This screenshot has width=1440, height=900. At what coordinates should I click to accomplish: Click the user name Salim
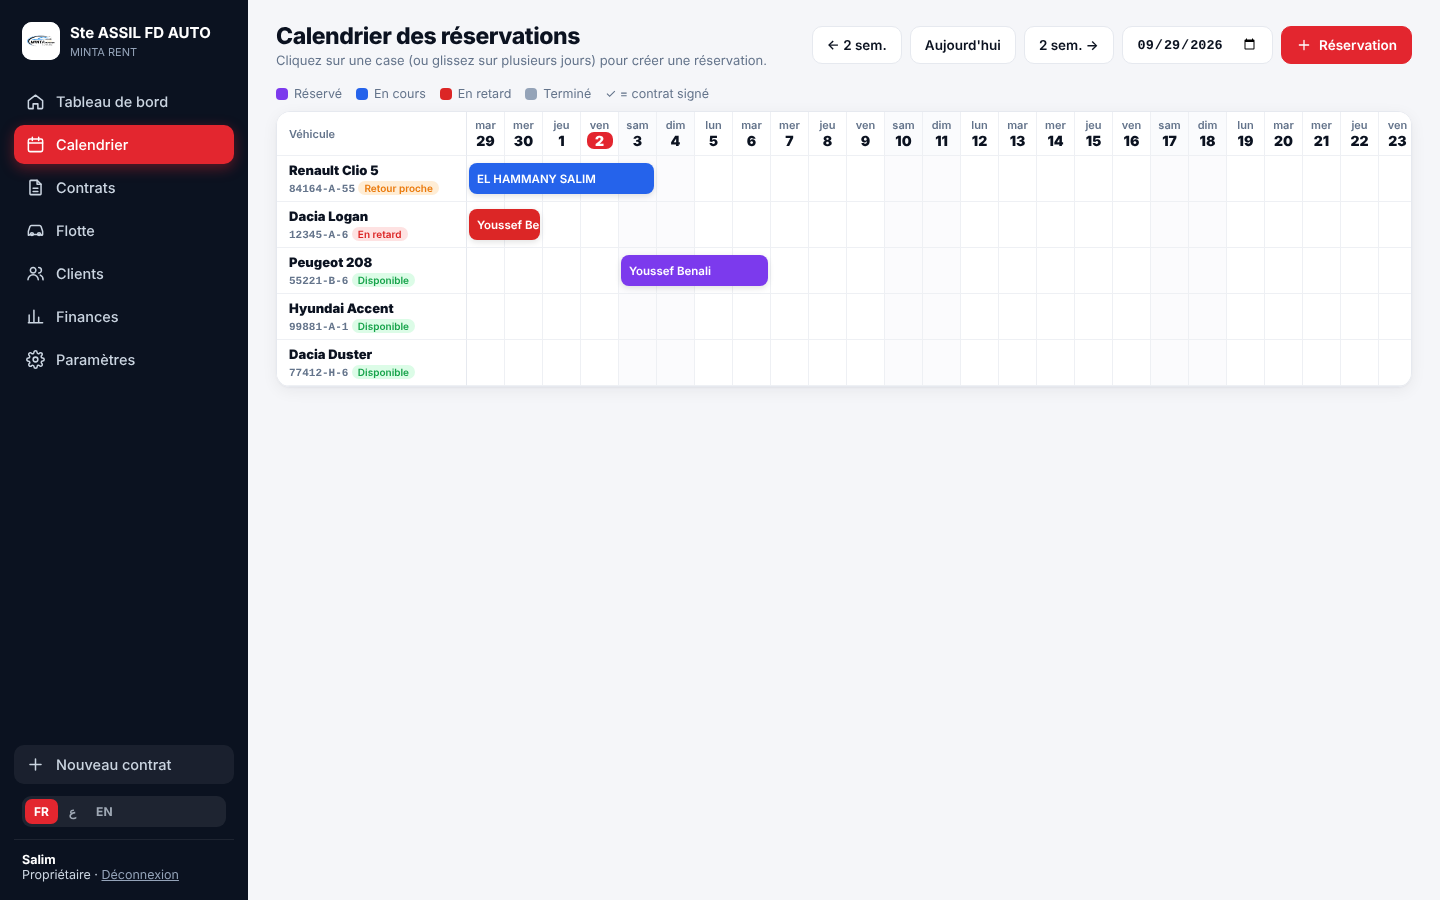pyautogui.click(x=39, y=860)
